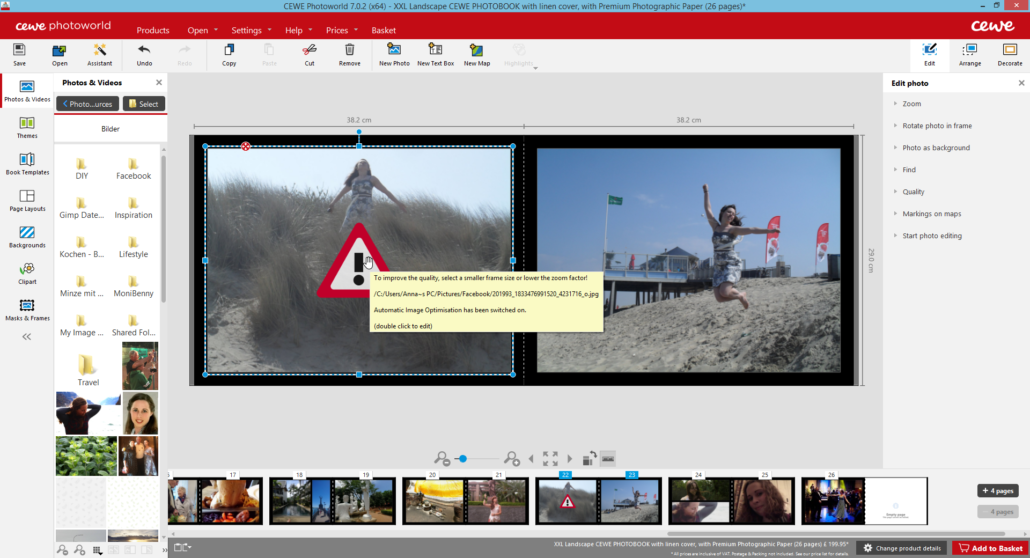Open Book Templates panel
Screen dimensions: 1030x558
tap(27, 164)
